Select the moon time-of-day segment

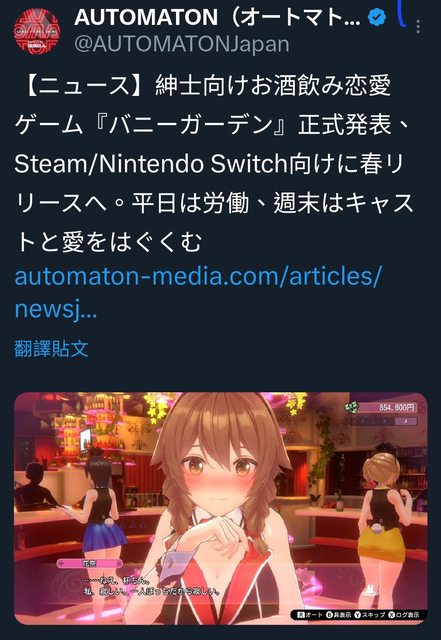tap(406, 421)
